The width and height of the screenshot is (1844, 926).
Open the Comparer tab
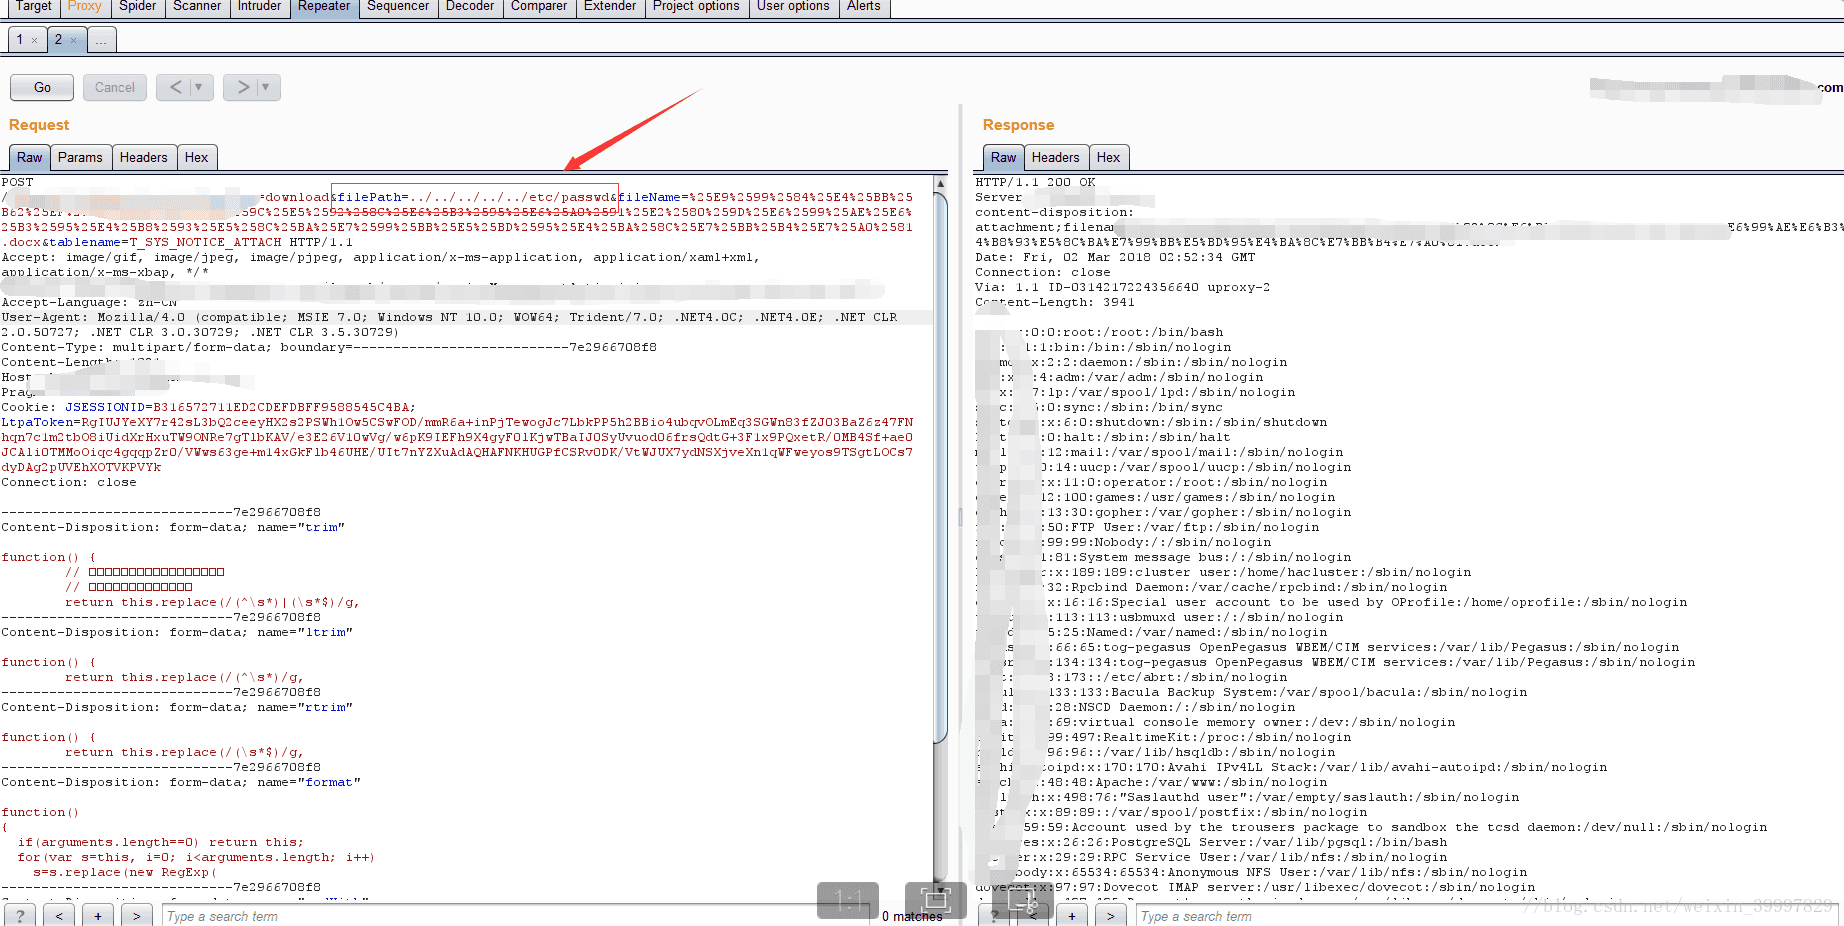539,7
